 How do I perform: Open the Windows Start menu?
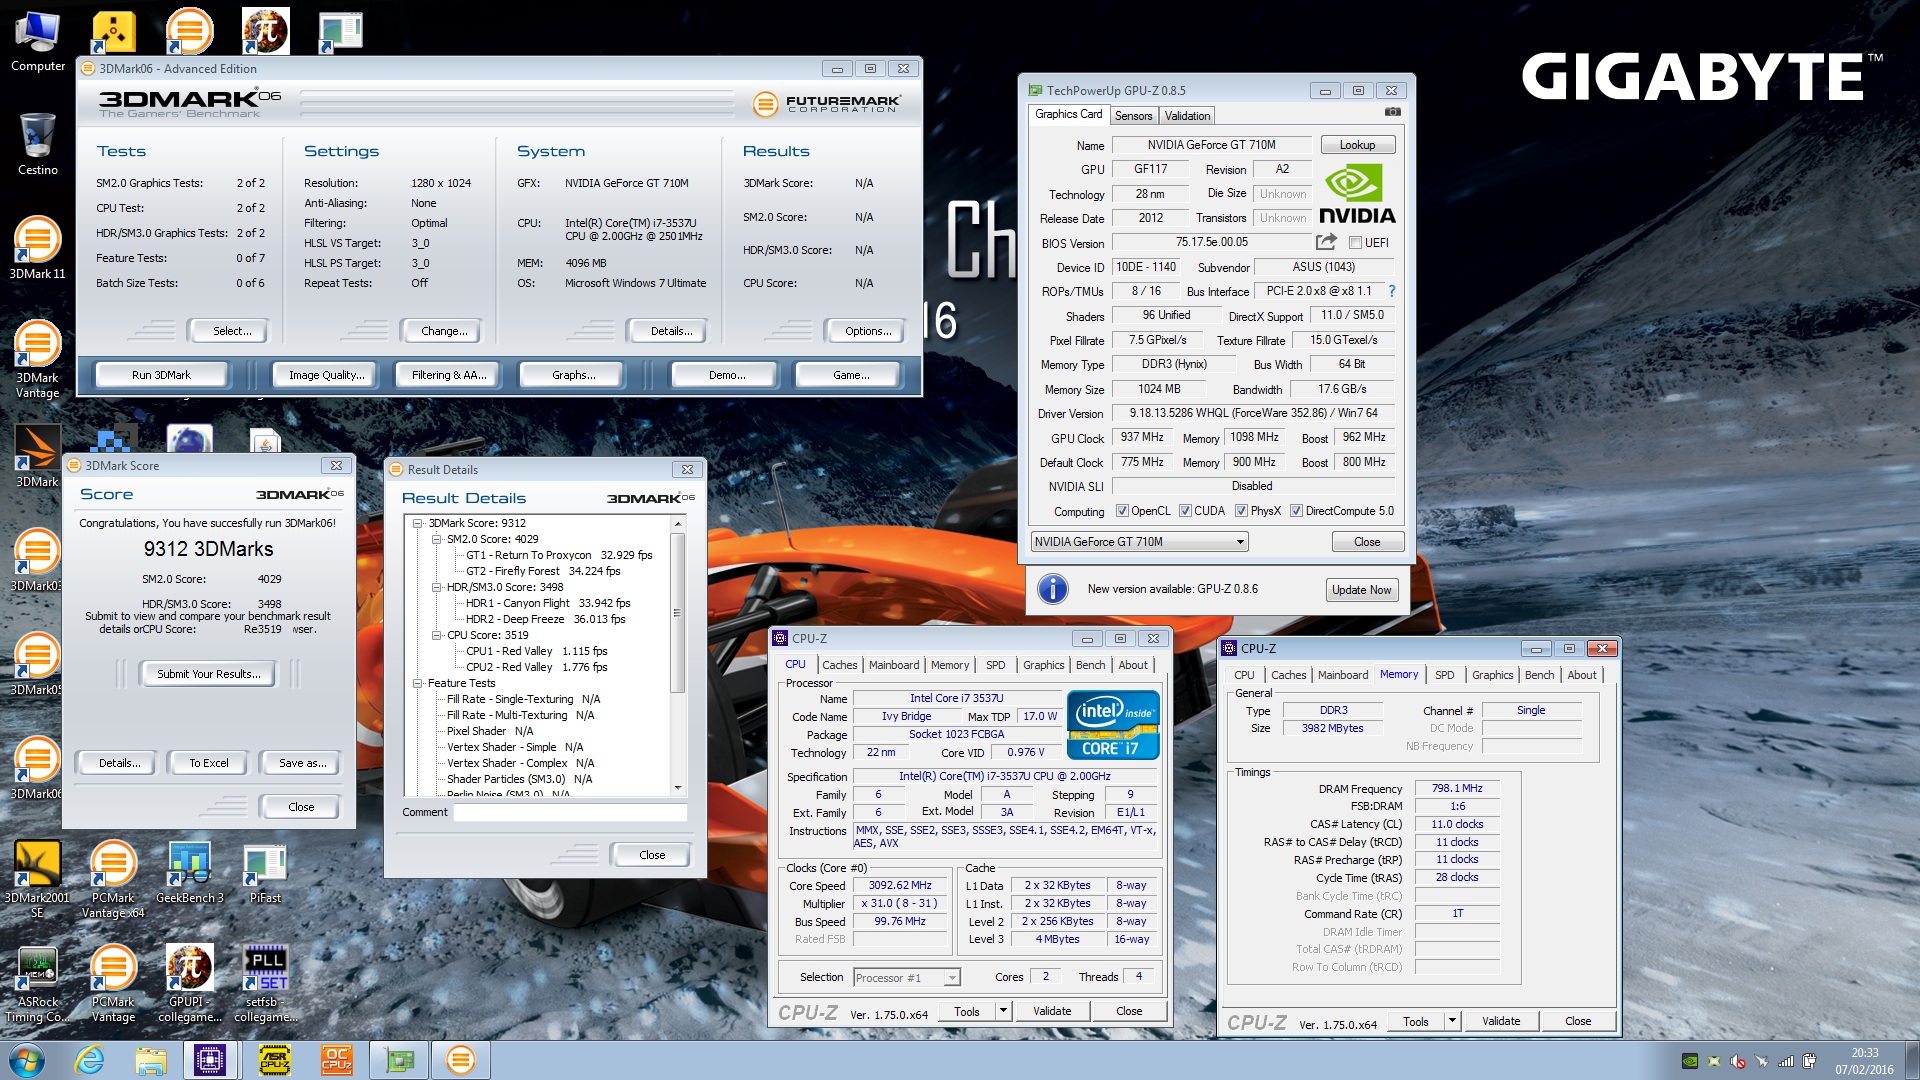tap(27, 1060)
